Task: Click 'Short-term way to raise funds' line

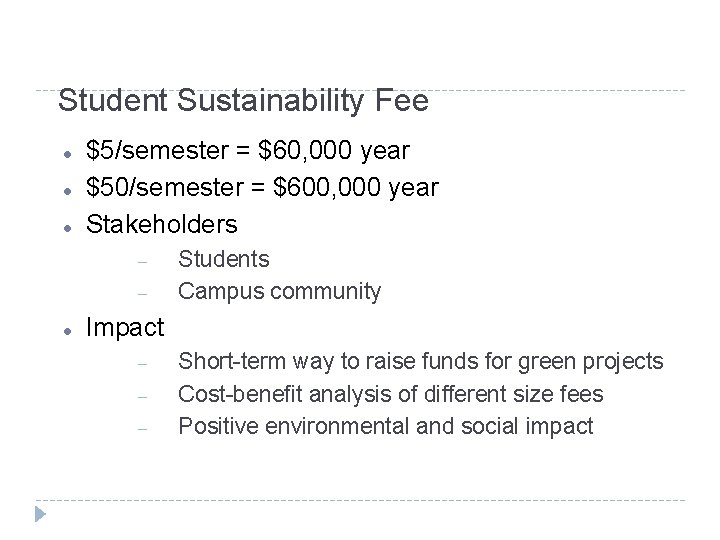Action: (420, 362)
